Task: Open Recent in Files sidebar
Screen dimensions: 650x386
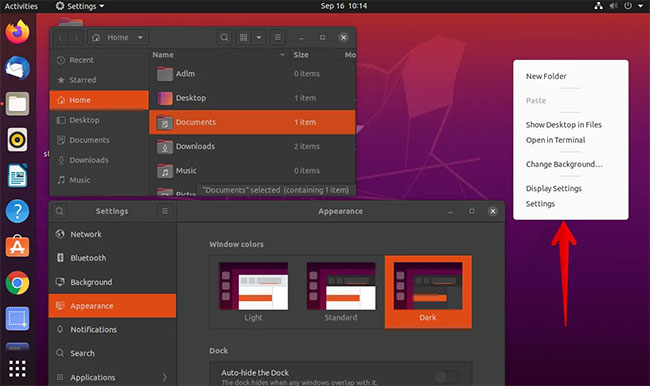Action: (99, 60)
